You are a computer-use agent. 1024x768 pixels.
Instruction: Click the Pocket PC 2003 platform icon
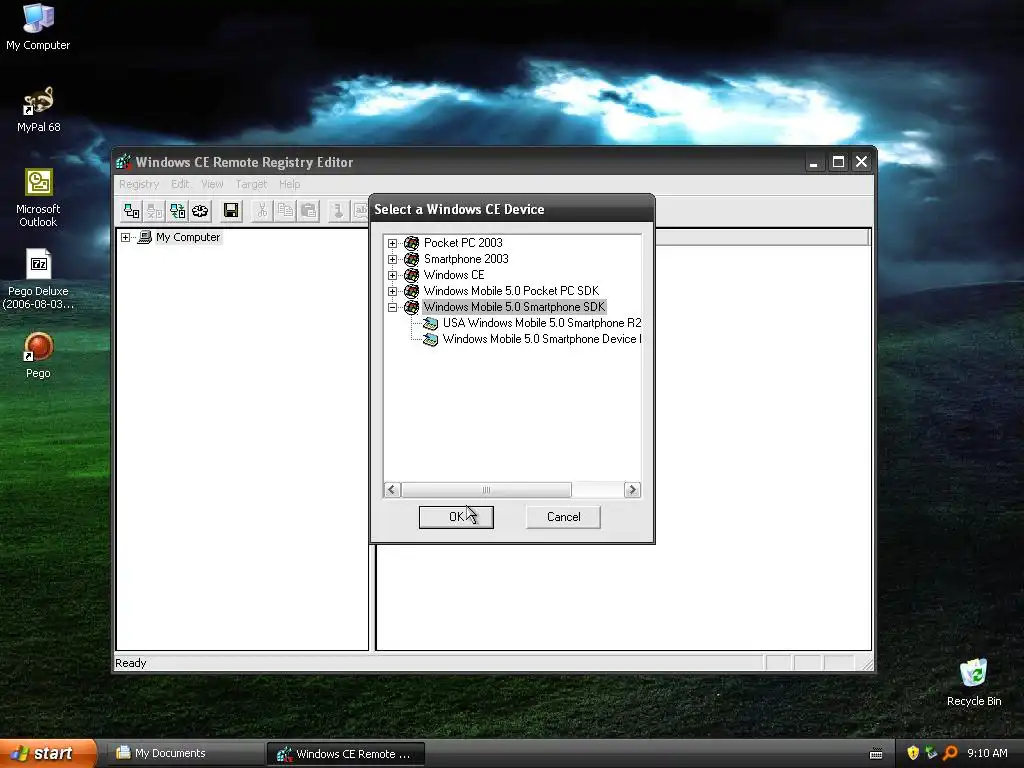click(x=411, y=243)
